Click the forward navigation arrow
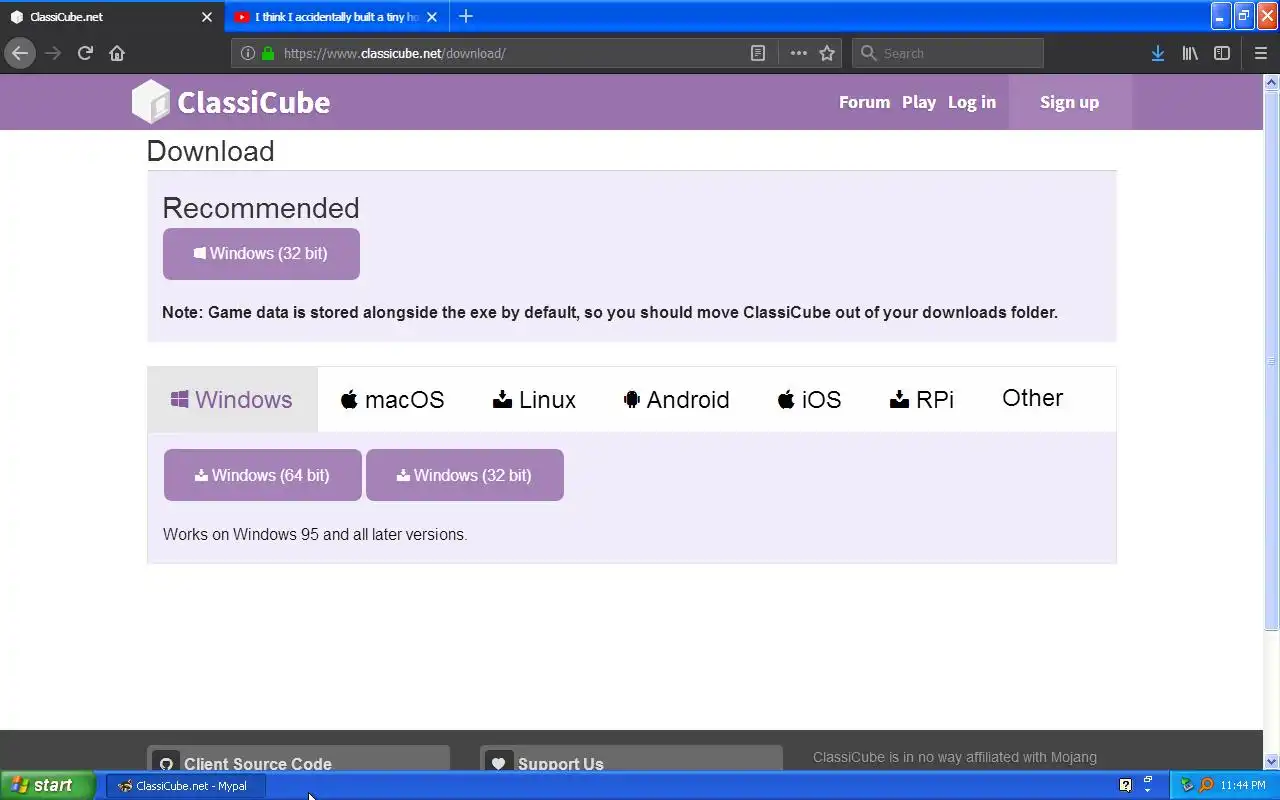Image resolution: width=1280 pixels, height=800 pixels. coord(53,53)
